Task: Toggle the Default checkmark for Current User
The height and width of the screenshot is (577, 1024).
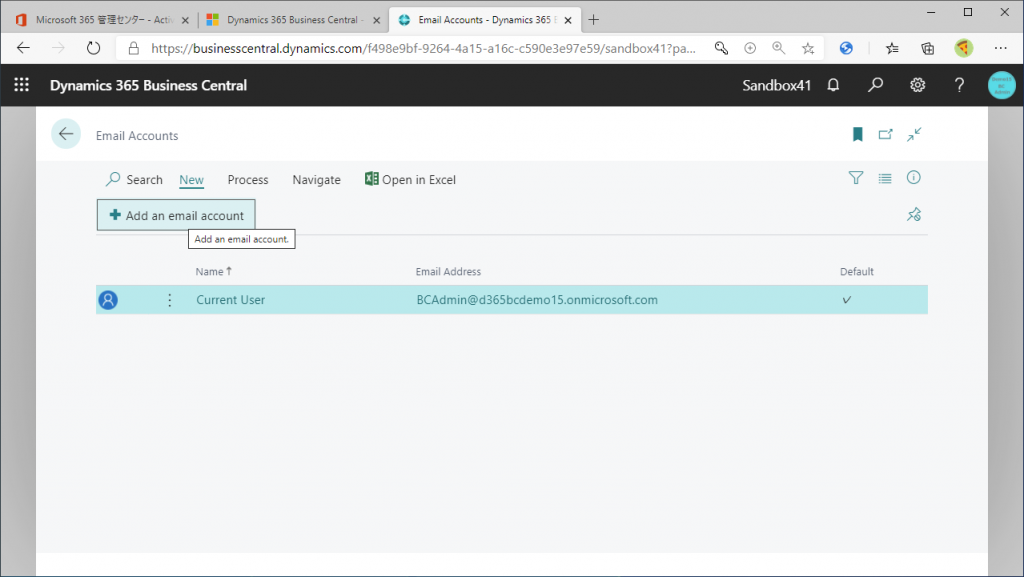Action: pos(847,300)
